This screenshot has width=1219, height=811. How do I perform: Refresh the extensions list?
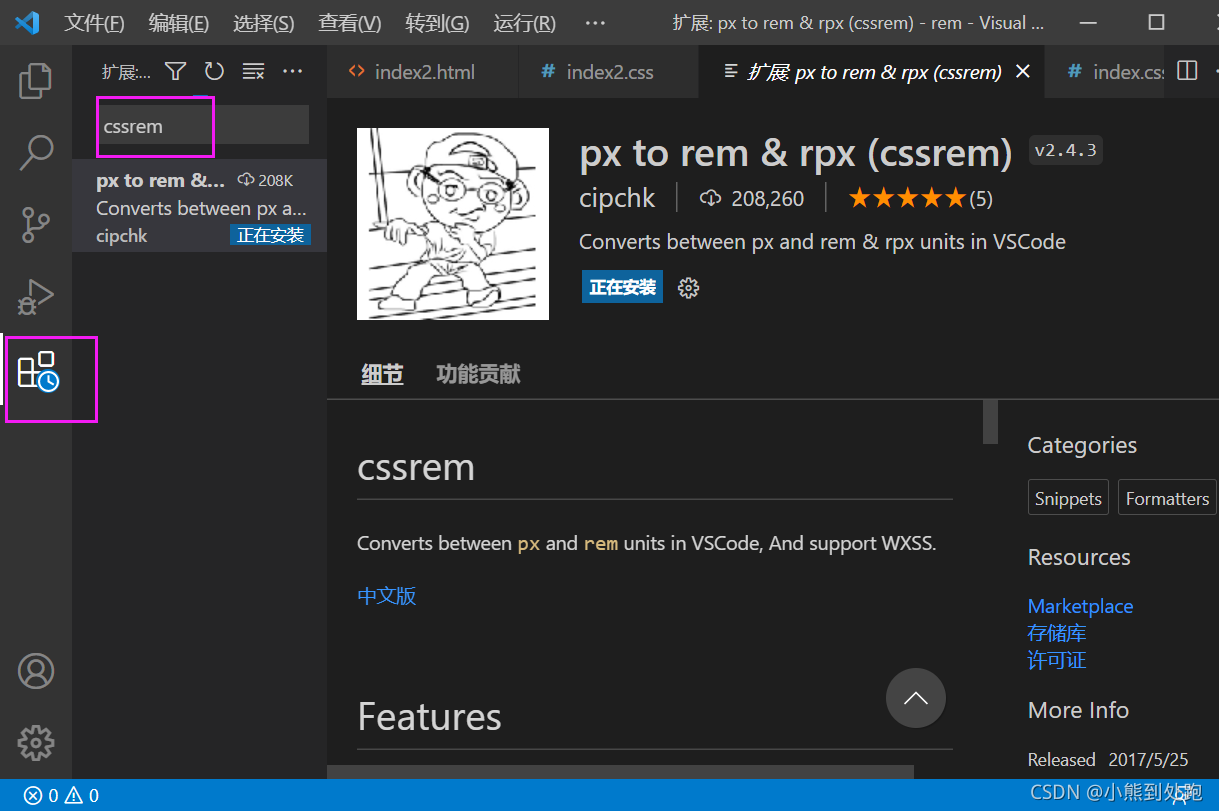214,71
